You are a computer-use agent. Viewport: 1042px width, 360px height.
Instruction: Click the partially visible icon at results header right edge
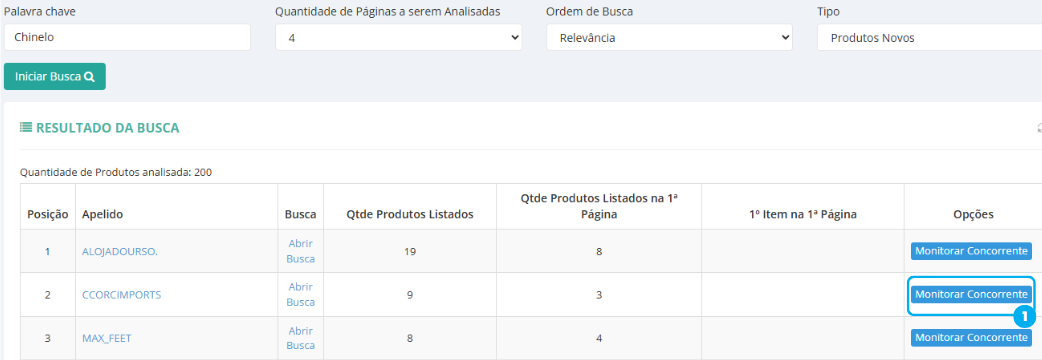pyautogui.click(x=1039, y=128)
